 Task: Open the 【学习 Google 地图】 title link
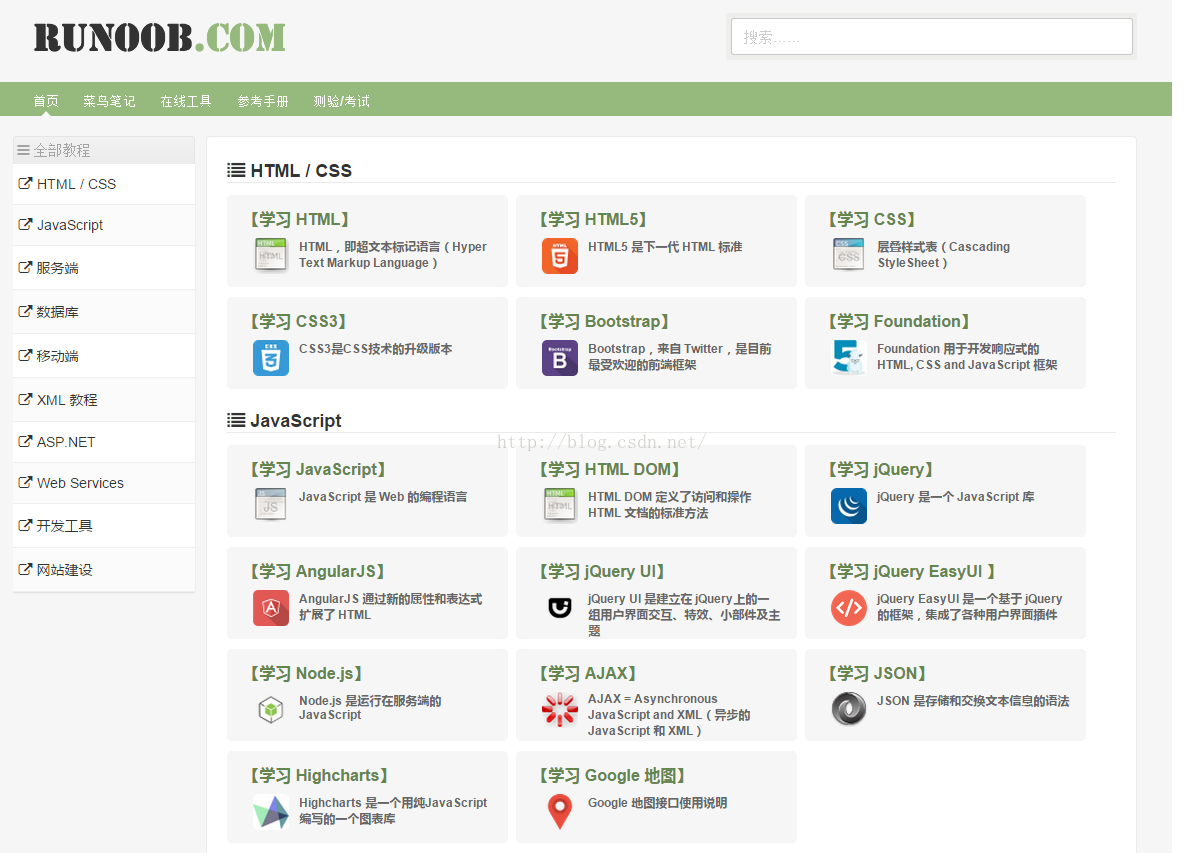click(x=620, y=783)
